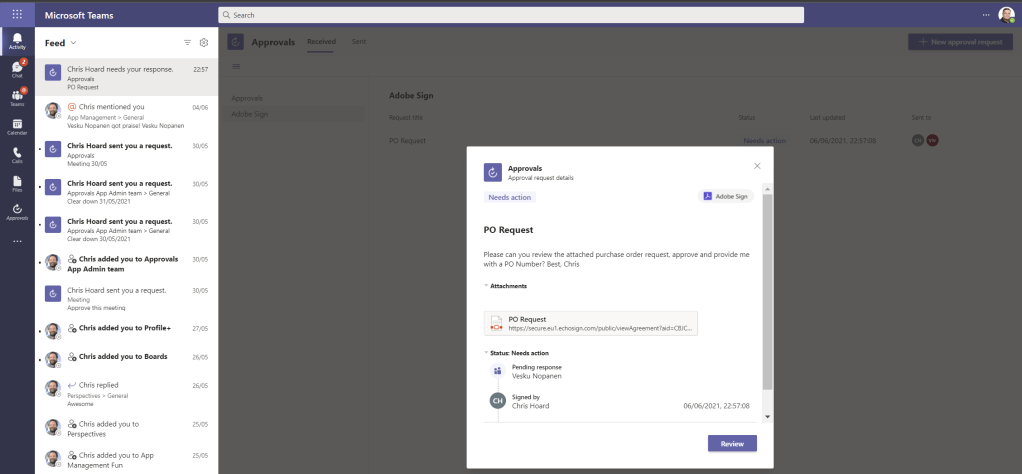Click the feed filter icon
The image size is (1022, 474).
click(x=187, y=43)
